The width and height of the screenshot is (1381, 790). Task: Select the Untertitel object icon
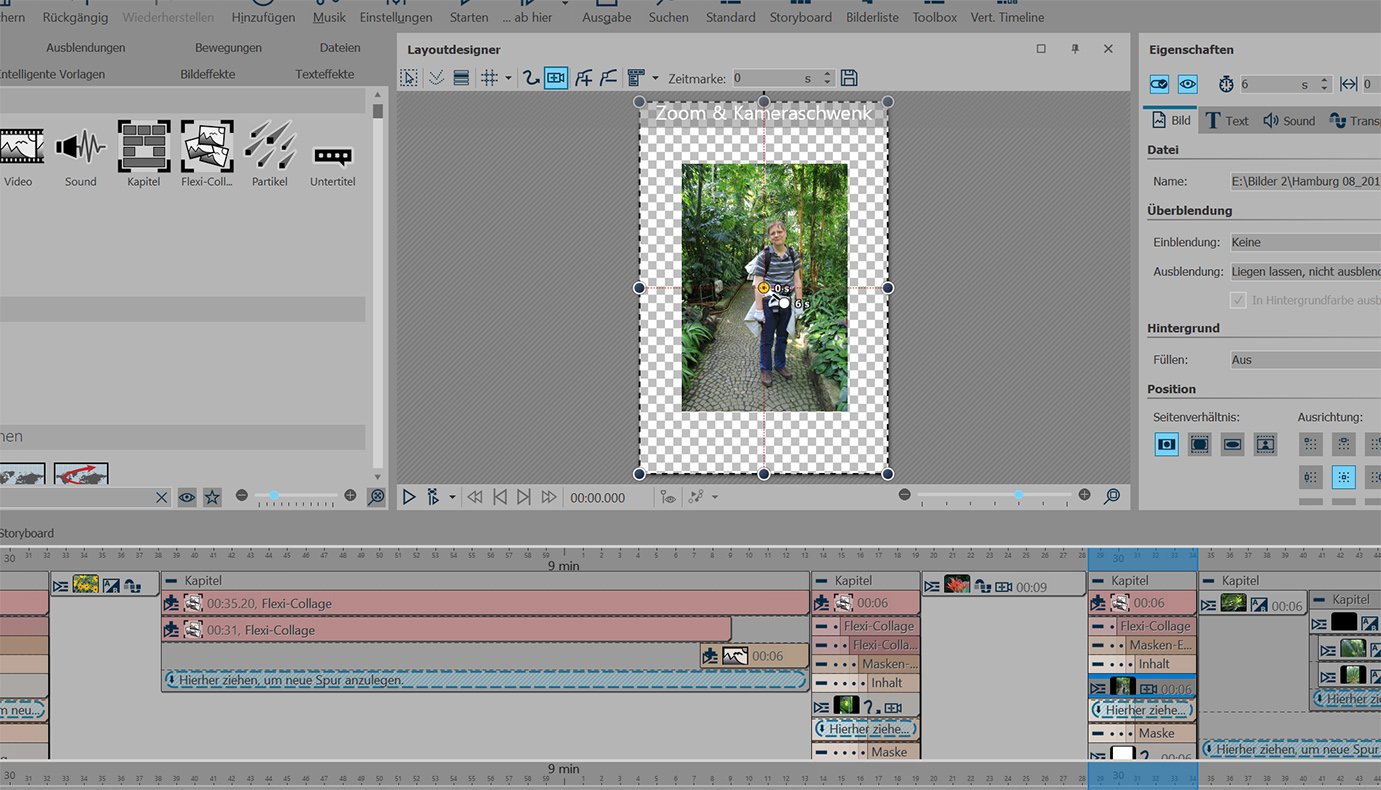click(x=333, y=156)
